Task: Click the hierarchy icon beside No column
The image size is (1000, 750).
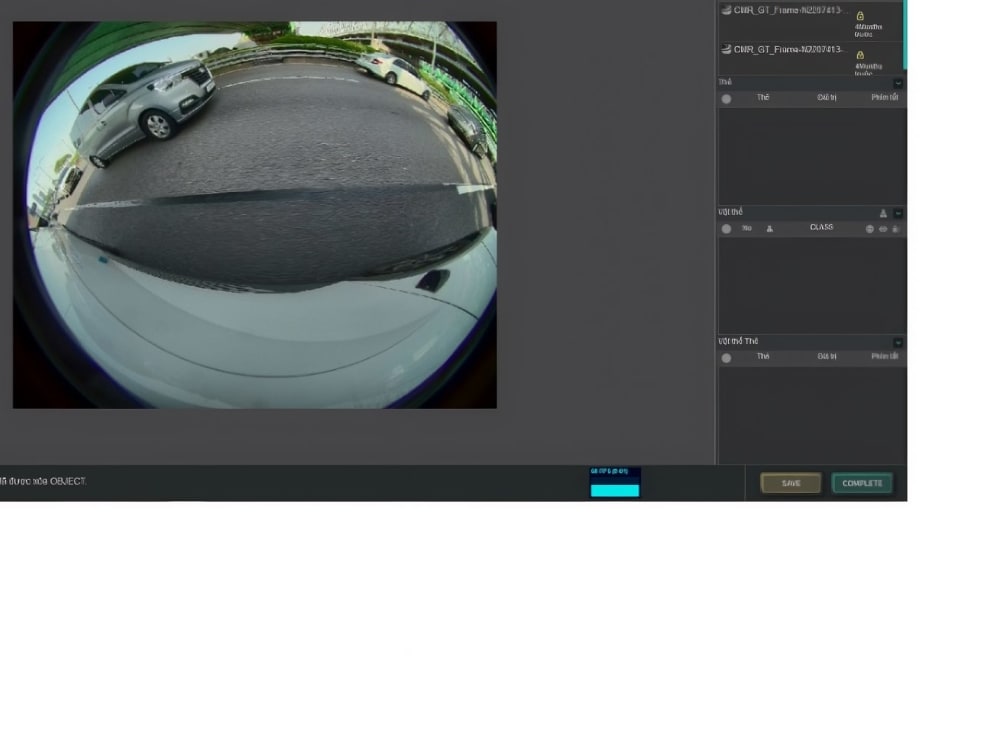Action: (x=770, y=228)
